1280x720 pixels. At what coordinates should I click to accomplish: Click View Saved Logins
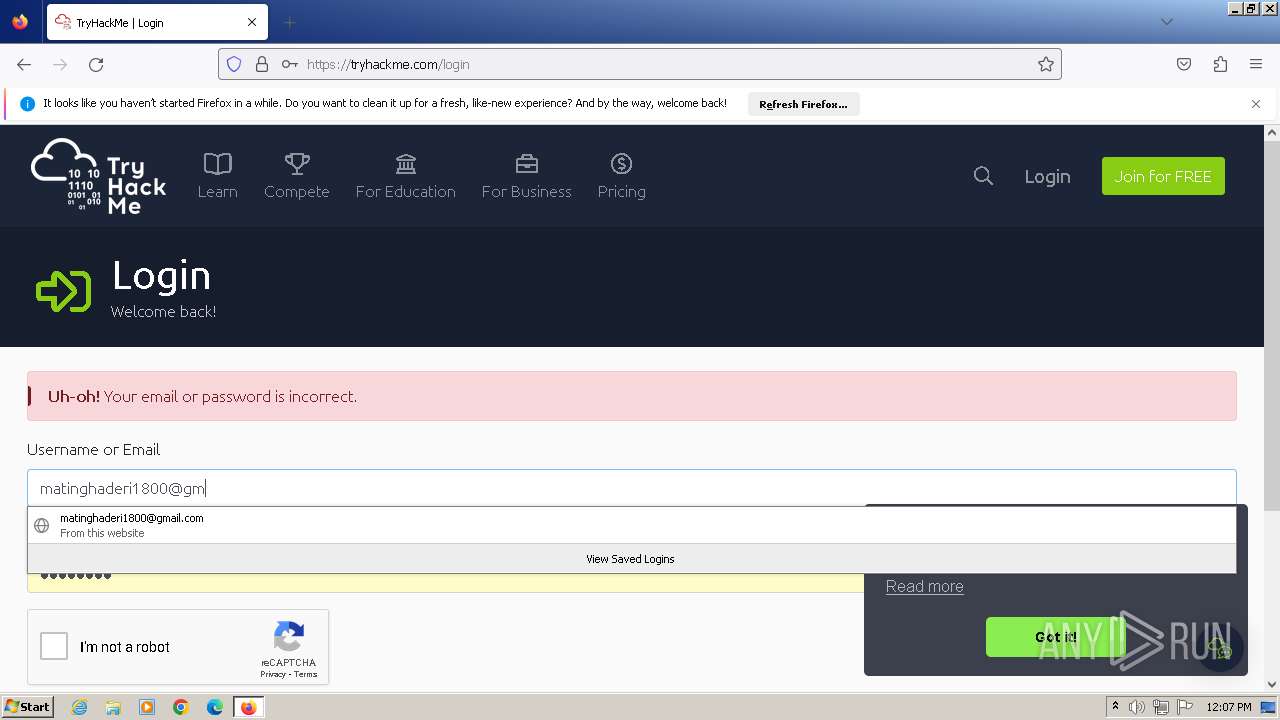[632, 559]
